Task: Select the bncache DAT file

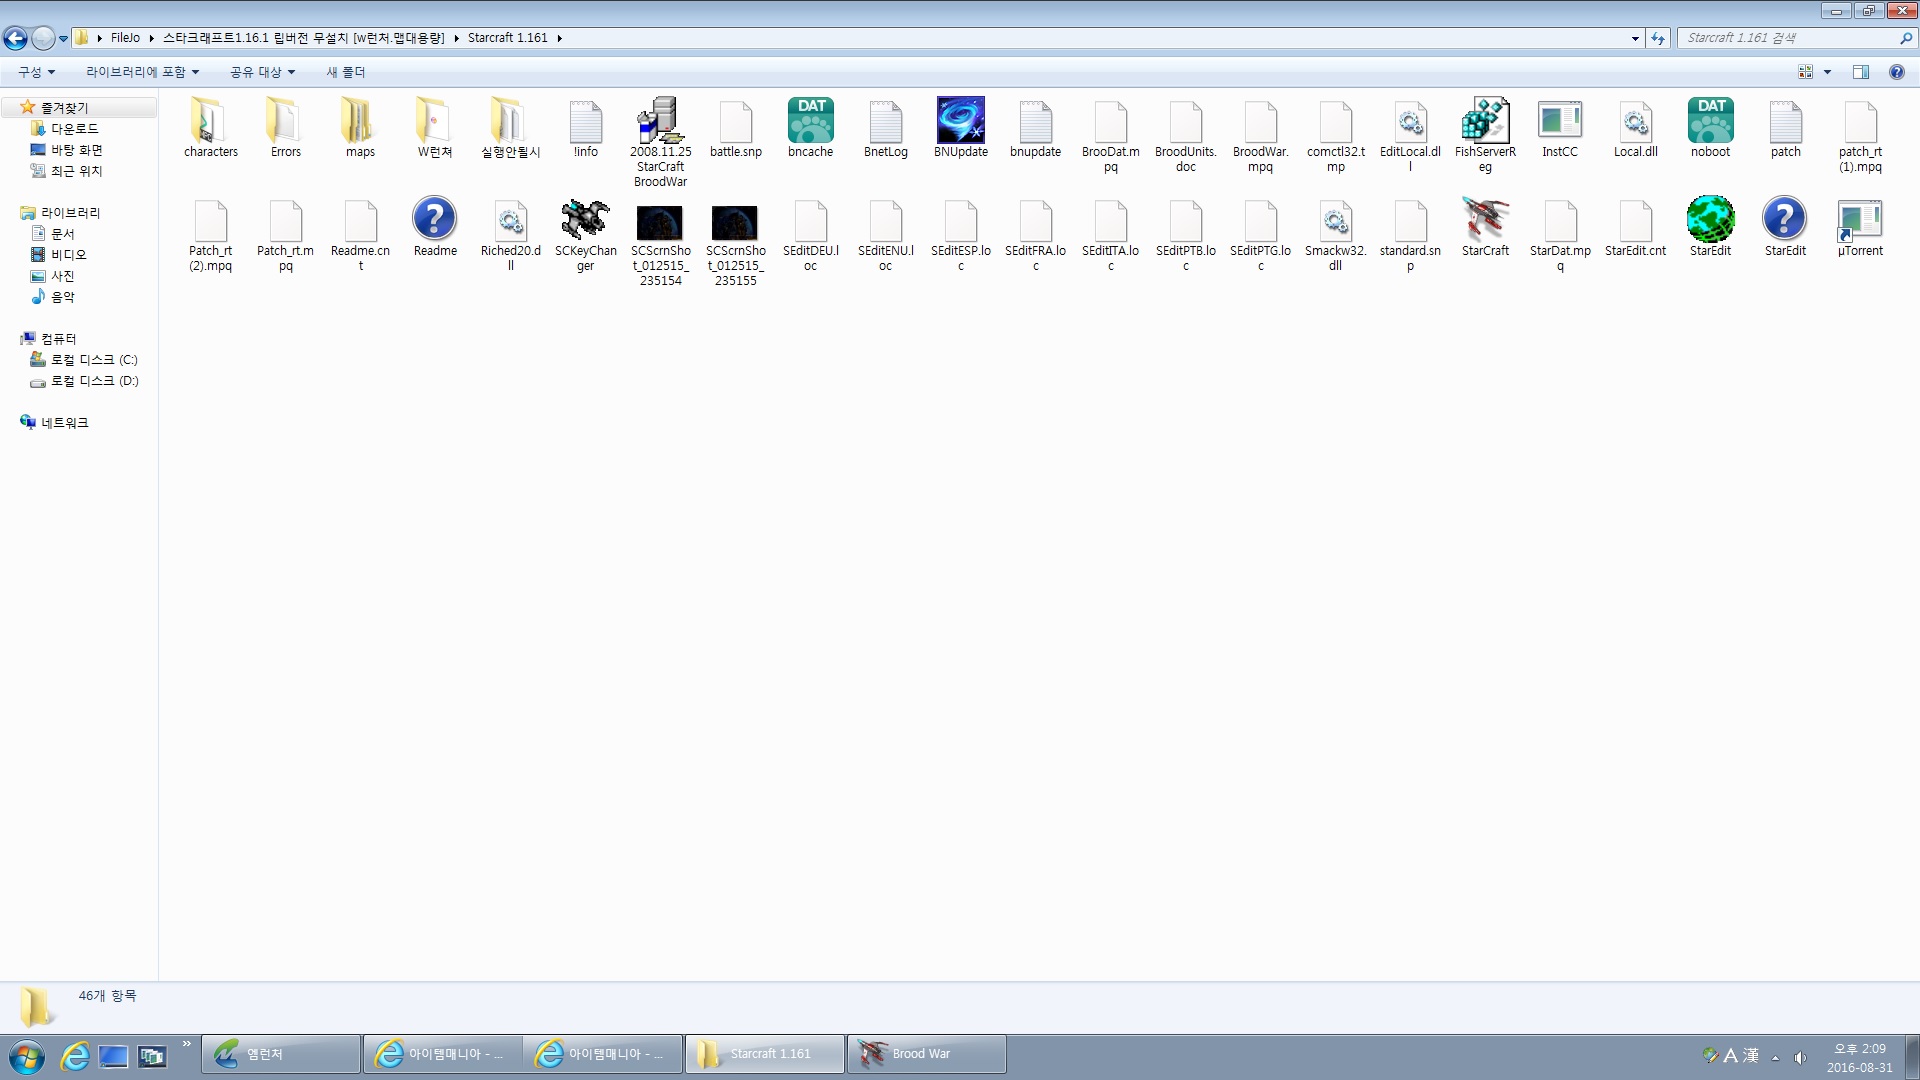Action: pyautogui.click(x=810, y=128)
